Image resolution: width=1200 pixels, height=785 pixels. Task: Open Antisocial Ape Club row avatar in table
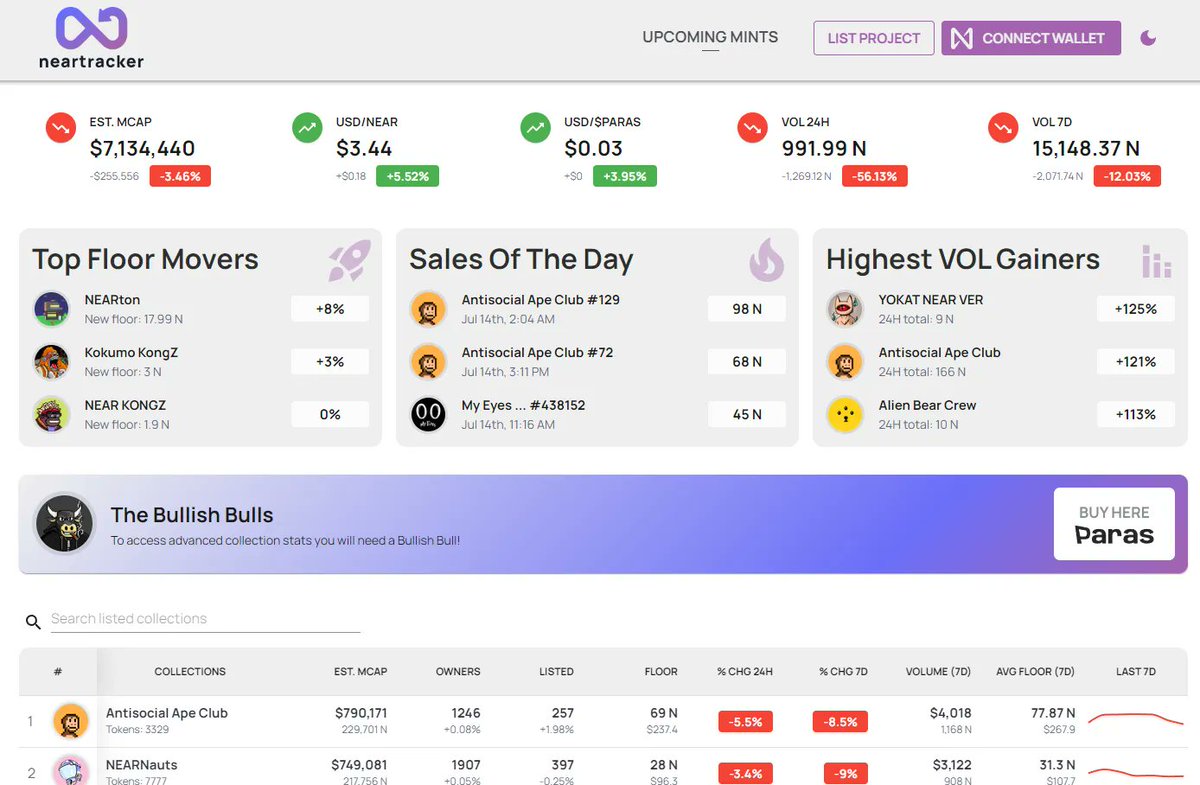[70, 721]
